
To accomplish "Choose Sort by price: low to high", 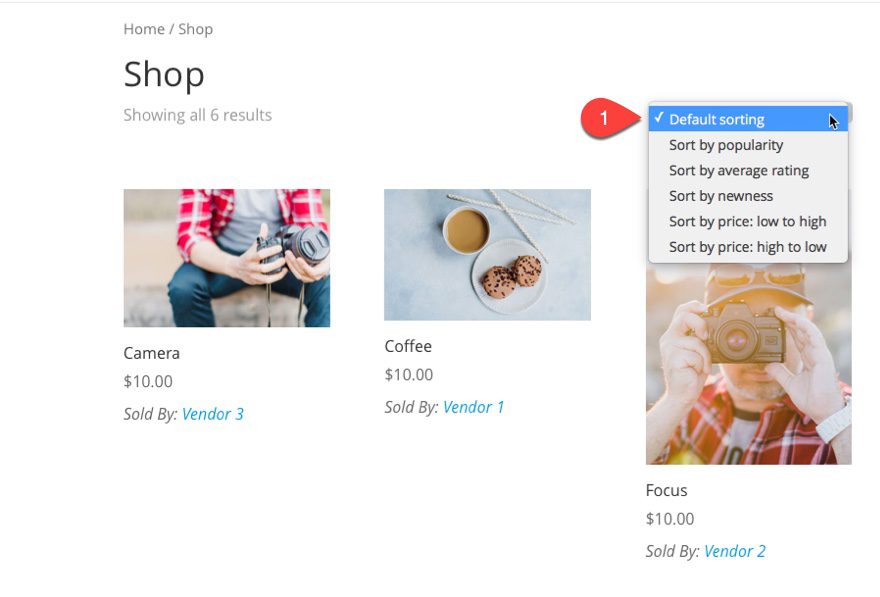I will (747, 222).
